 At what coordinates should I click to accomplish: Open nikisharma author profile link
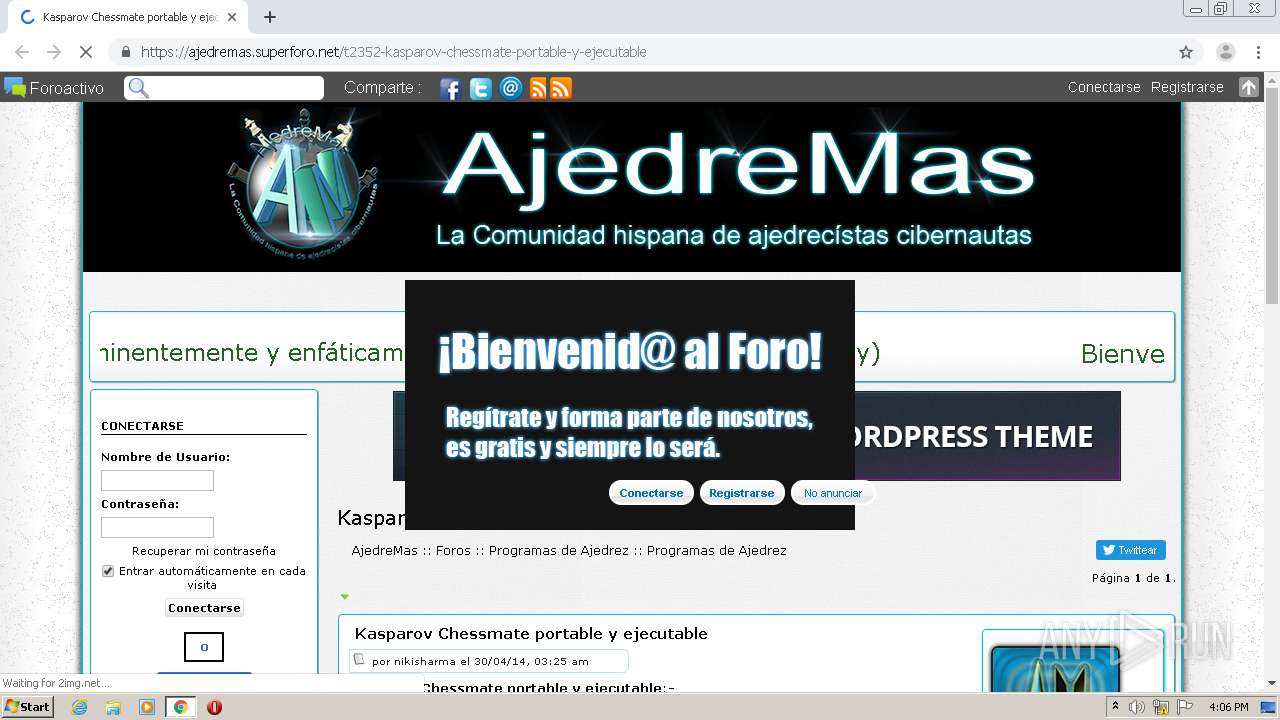425,661
